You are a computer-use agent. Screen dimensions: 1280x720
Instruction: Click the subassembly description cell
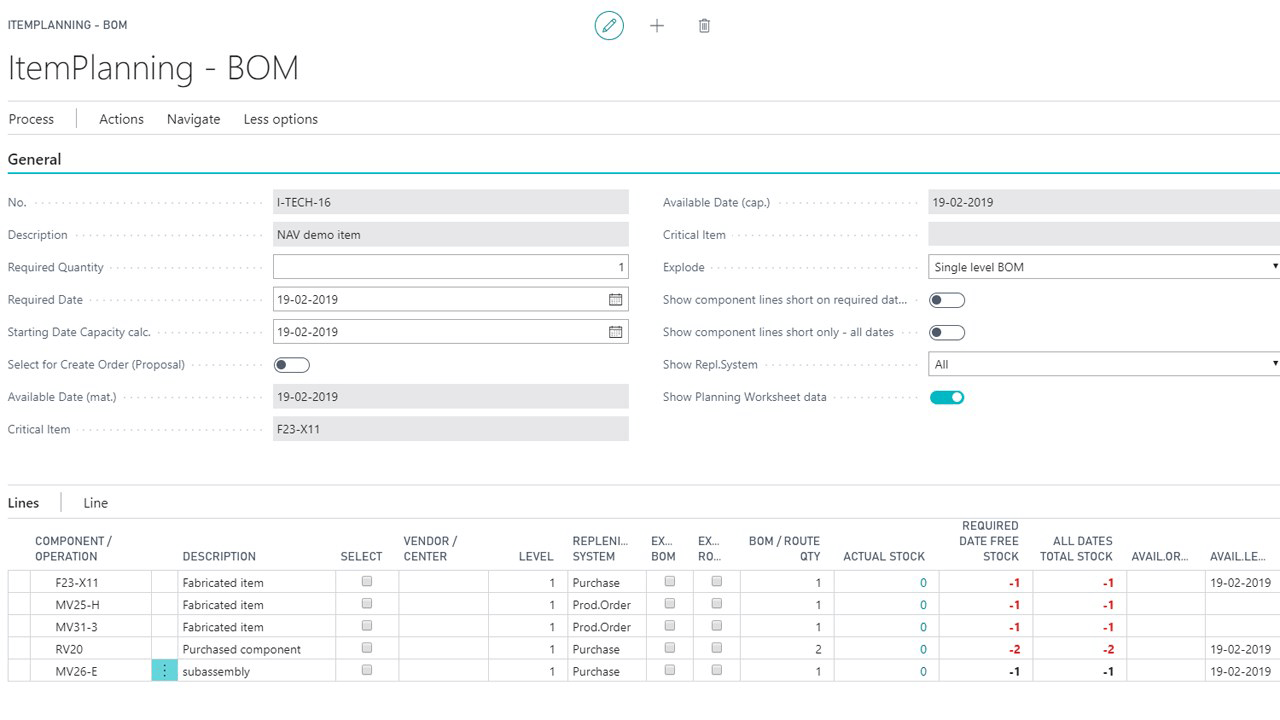[x=257, y=671]
